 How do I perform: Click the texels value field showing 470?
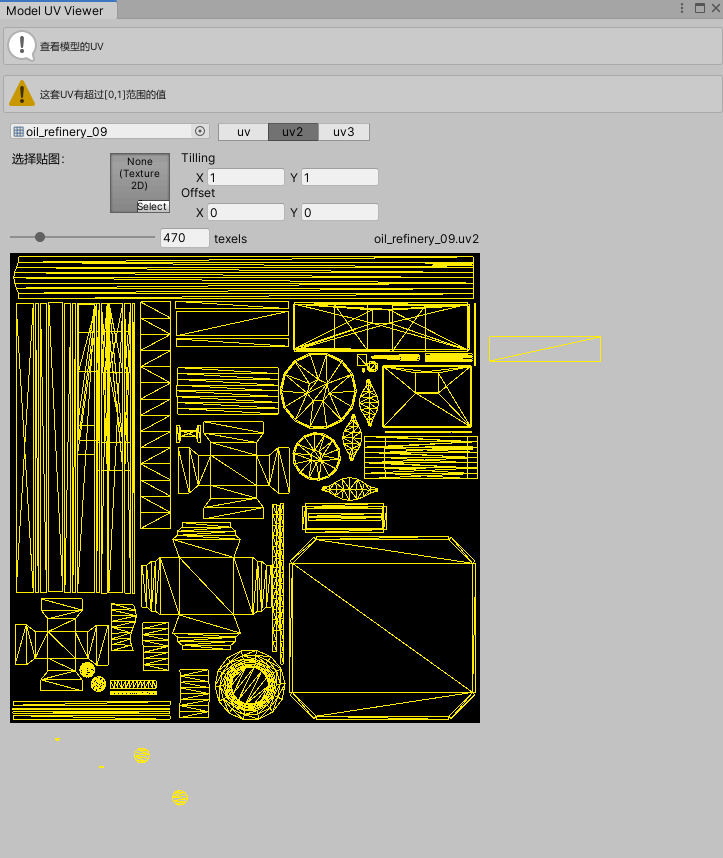(184, 238)
